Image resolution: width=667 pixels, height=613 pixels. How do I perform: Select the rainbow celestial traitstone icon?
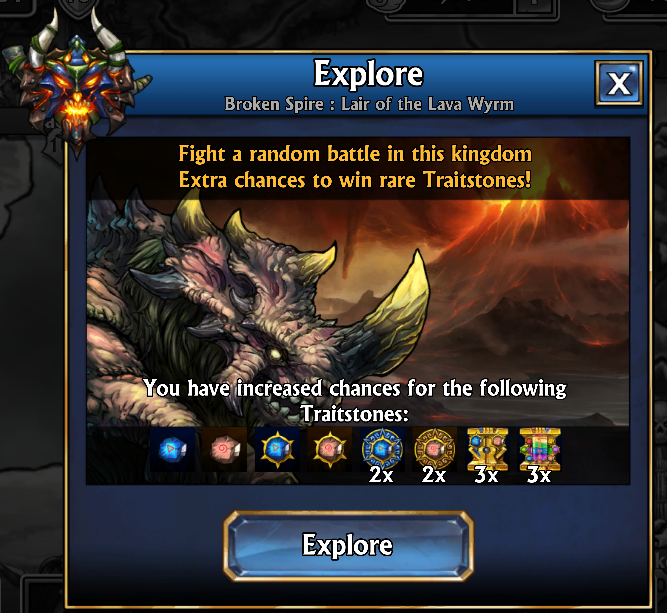(x=540, y=449)
